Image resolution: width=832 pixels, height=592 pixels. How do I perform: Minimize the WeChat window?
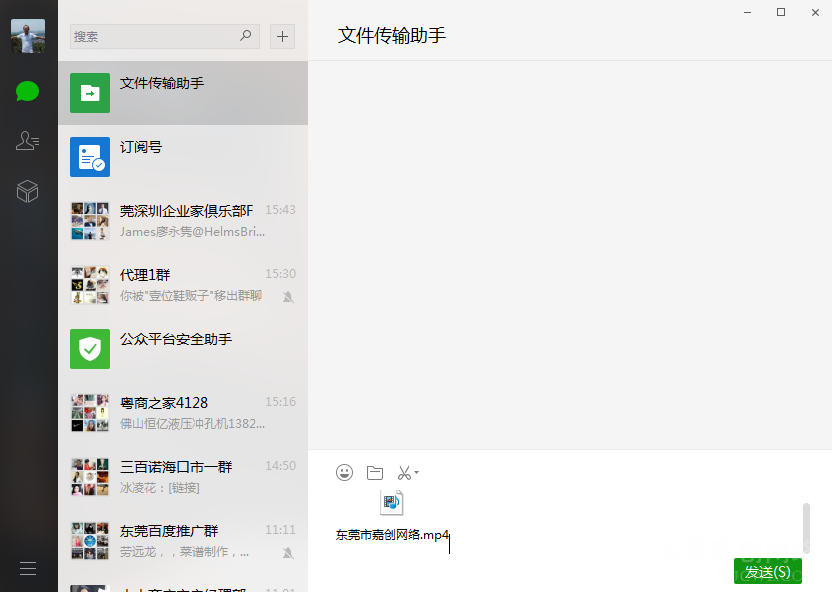click(747, 12)
